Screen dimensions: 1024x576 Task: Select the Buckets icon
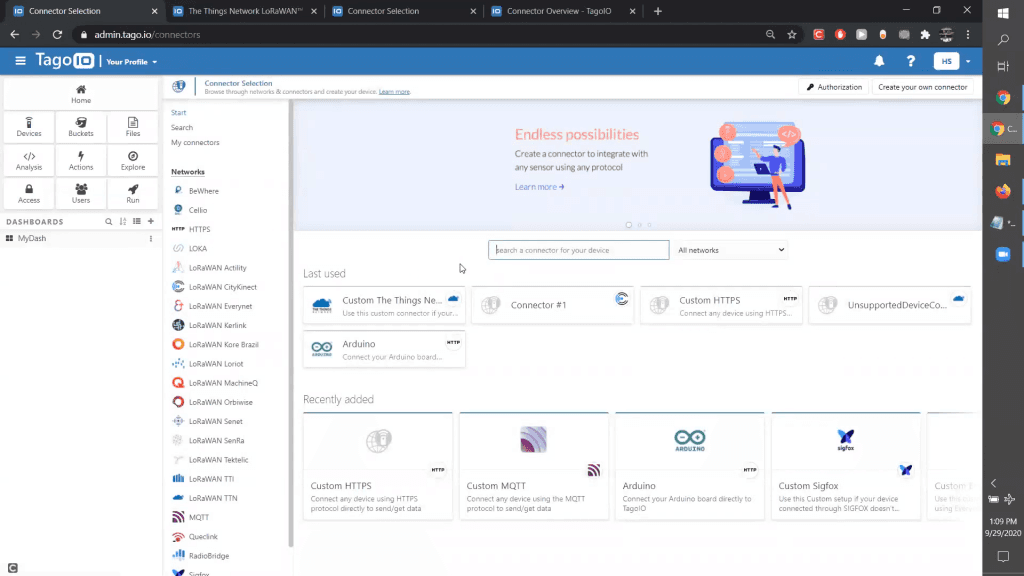click(x=81, y=126)
